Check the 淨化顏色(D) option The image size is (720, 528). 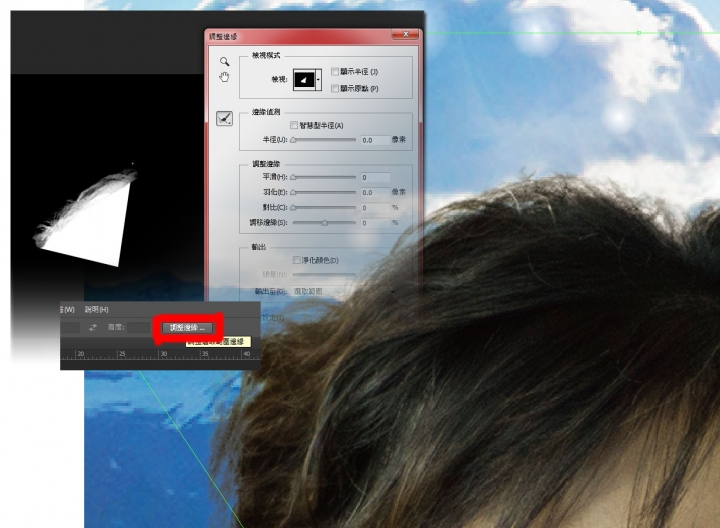click(297, 260)
